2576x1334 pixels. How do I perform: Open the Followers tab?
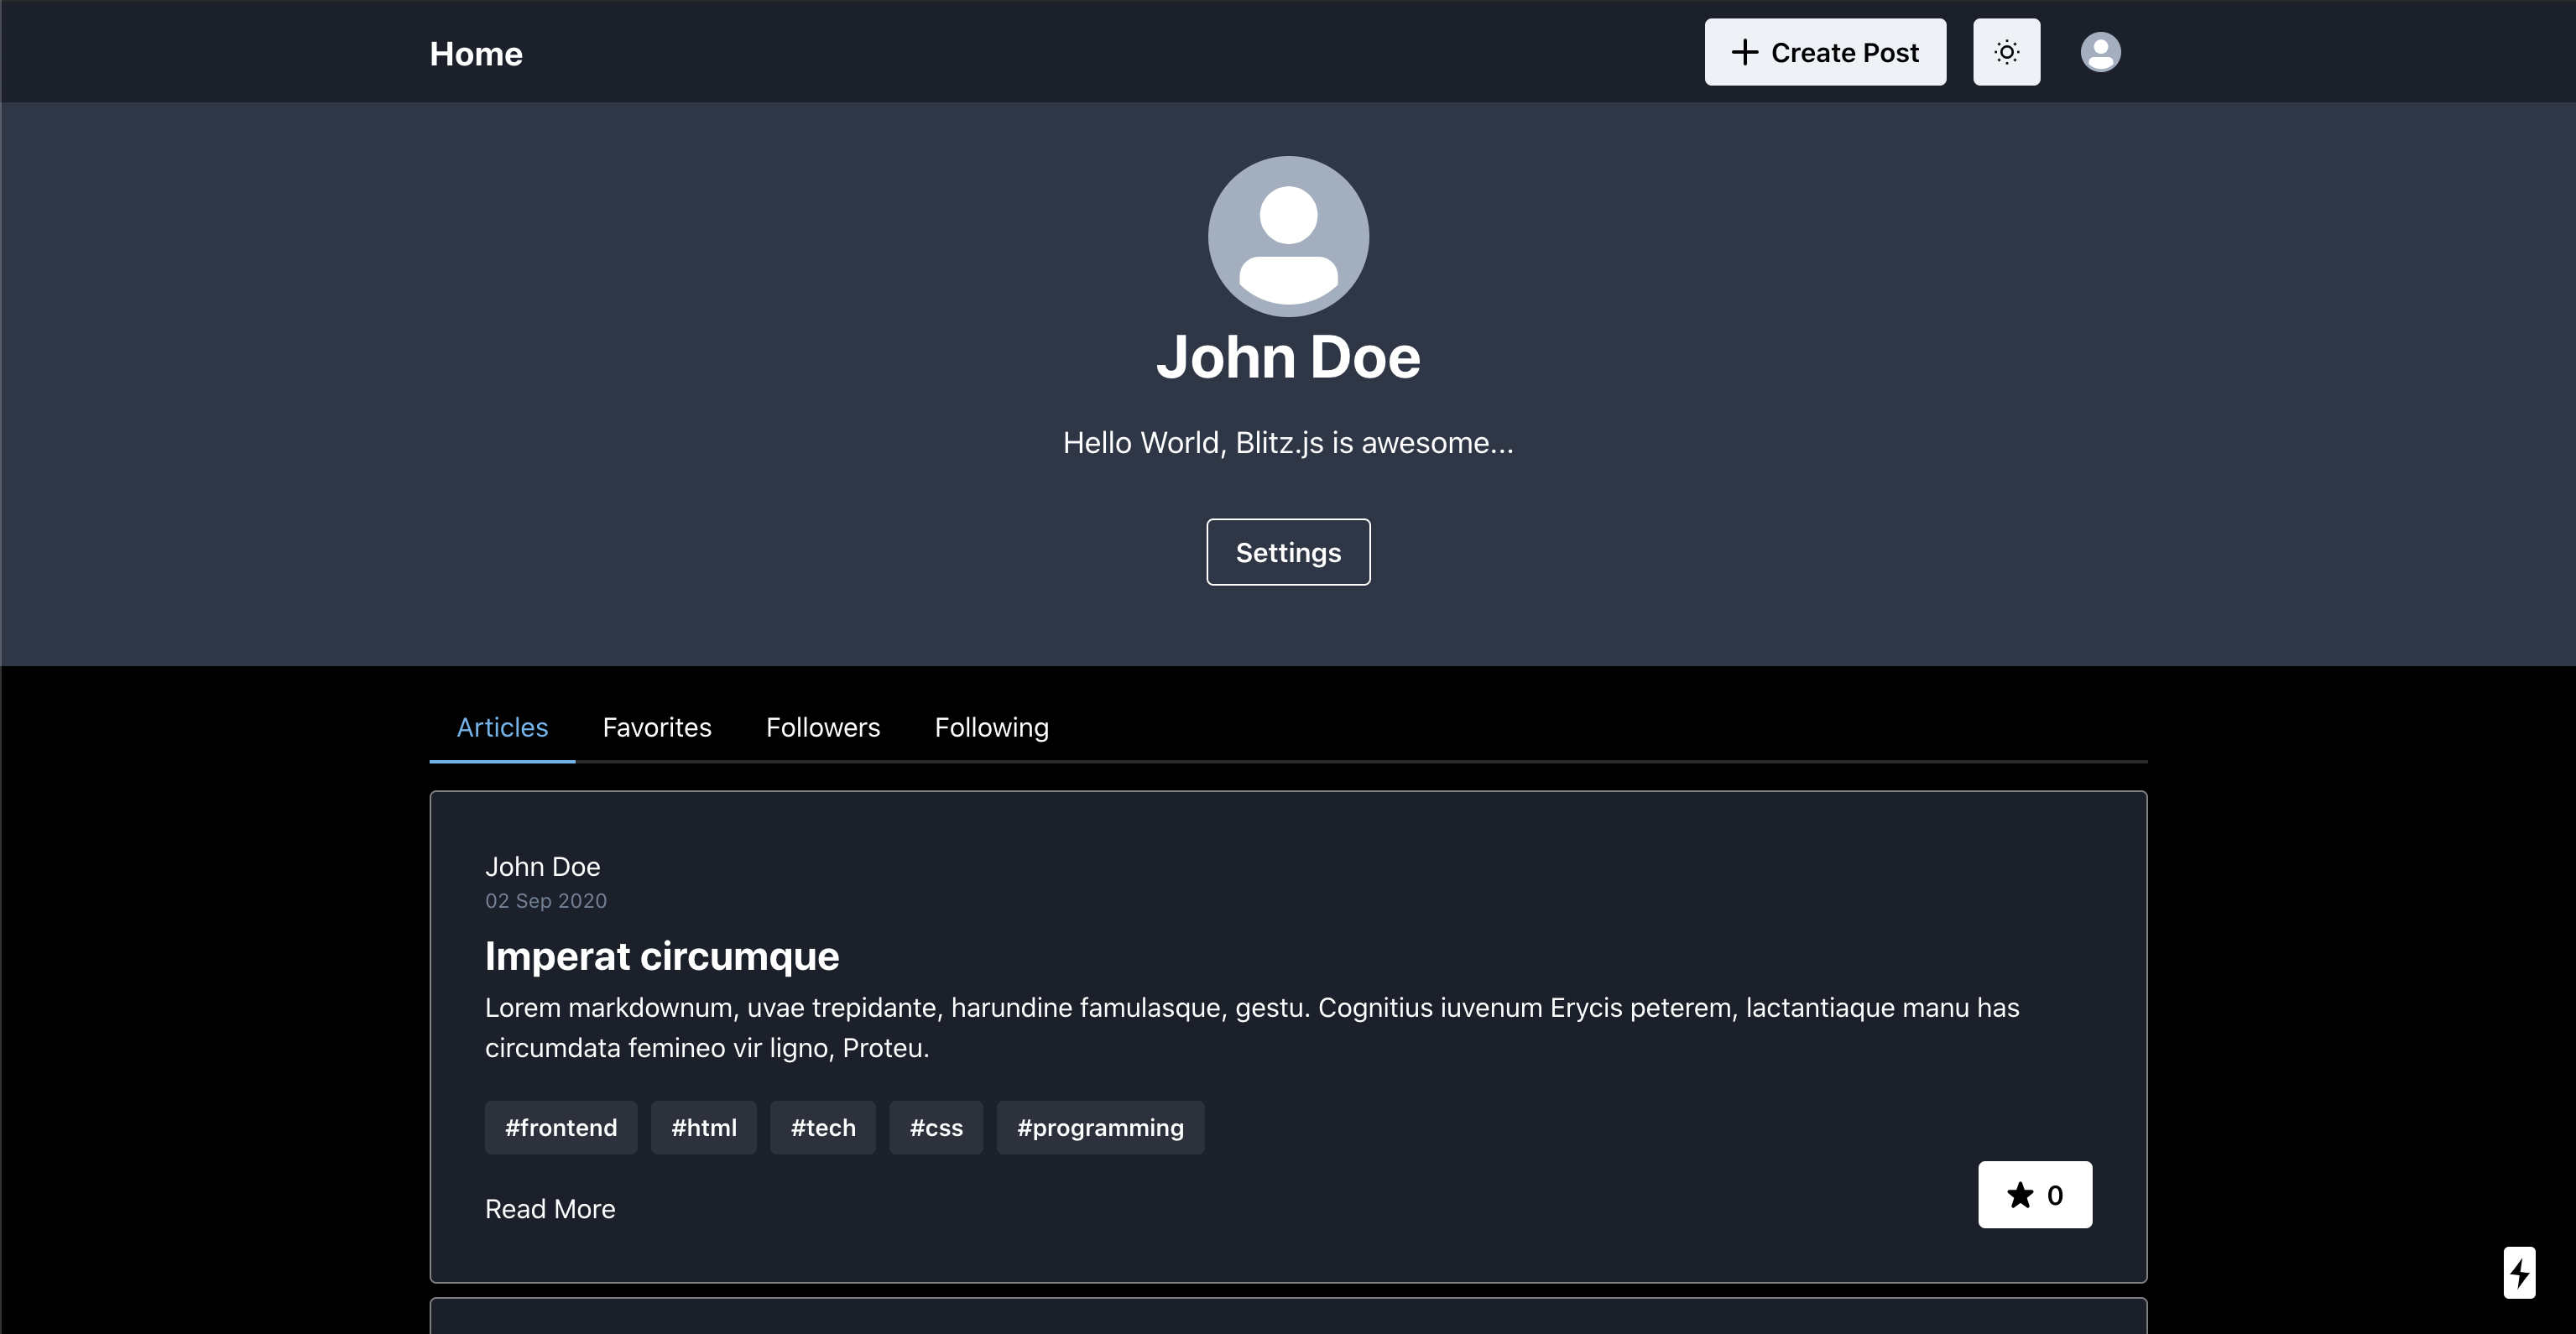823,727
